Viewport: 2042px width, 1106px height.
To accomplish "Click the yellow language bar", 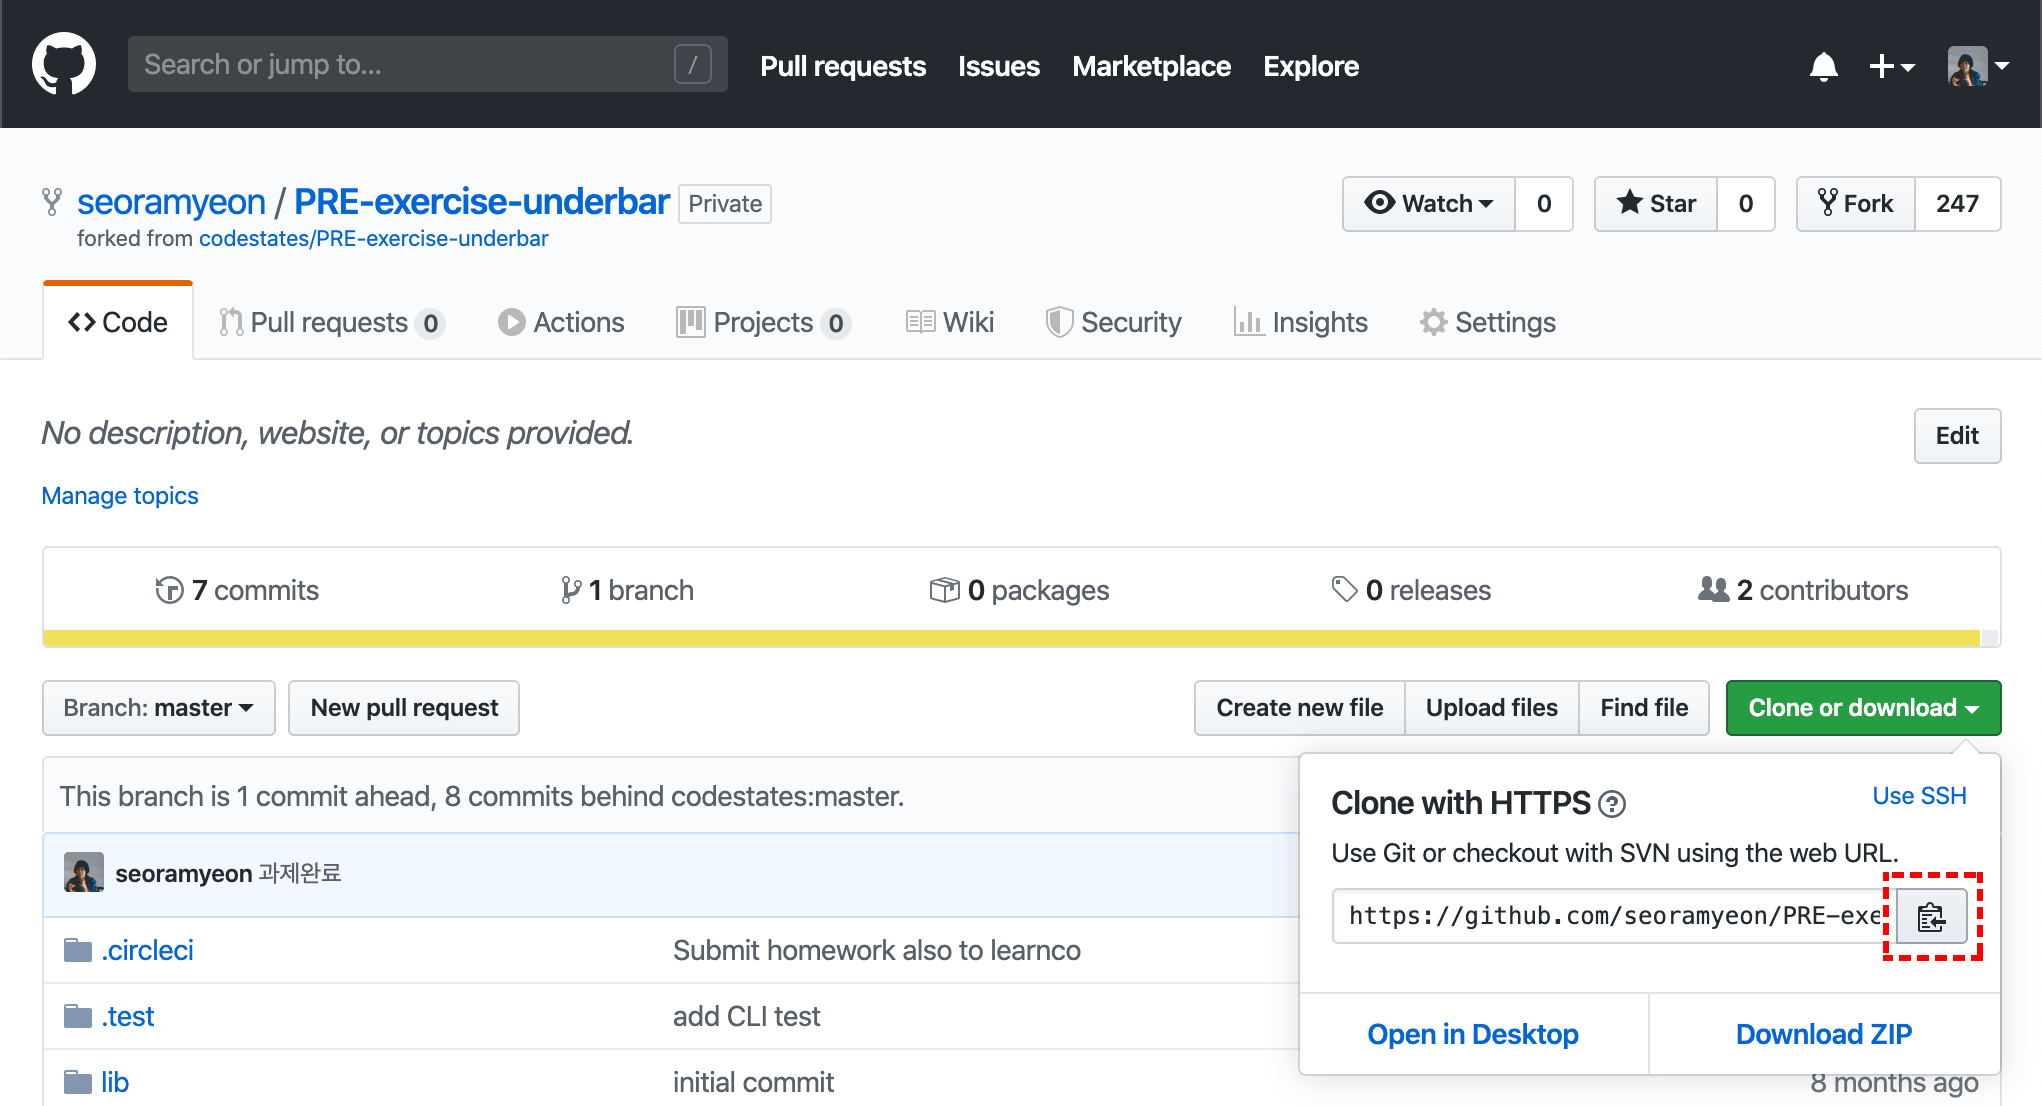I will [1010, 638].
